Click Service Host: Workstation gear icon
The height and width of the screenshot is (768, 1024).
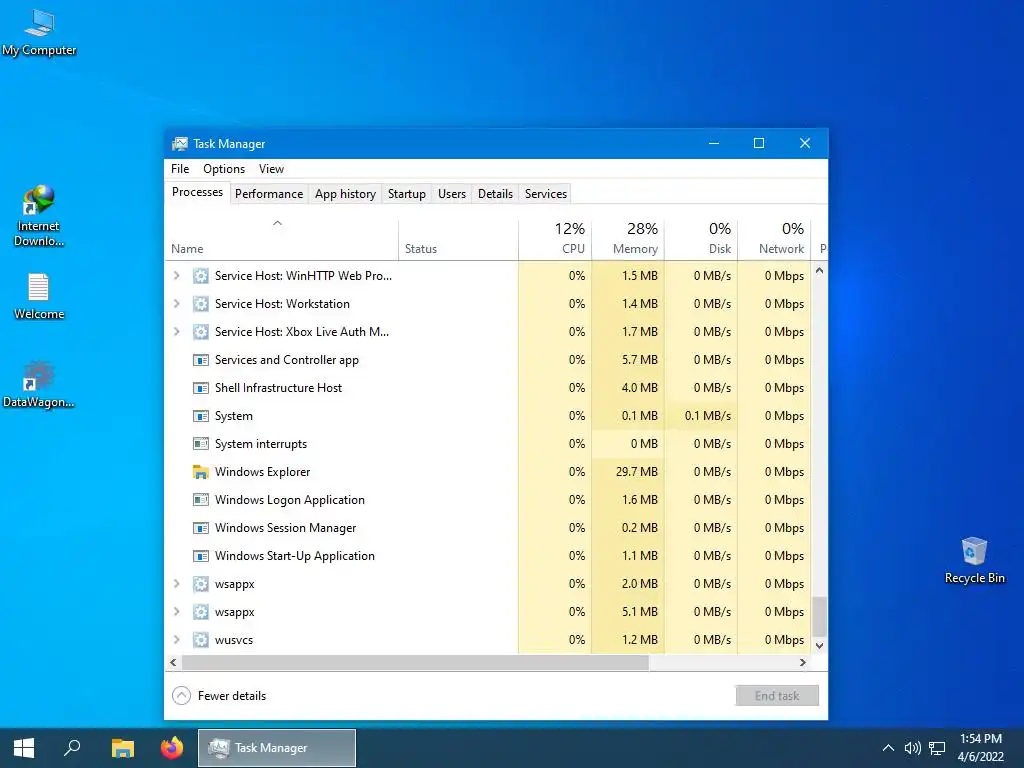200,304
